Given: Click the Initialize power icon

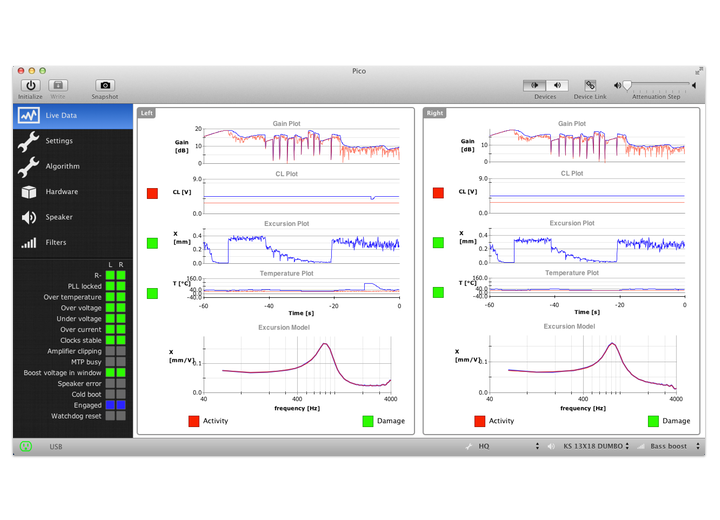Looking at the screenshot, I should [x=30, y=85].
